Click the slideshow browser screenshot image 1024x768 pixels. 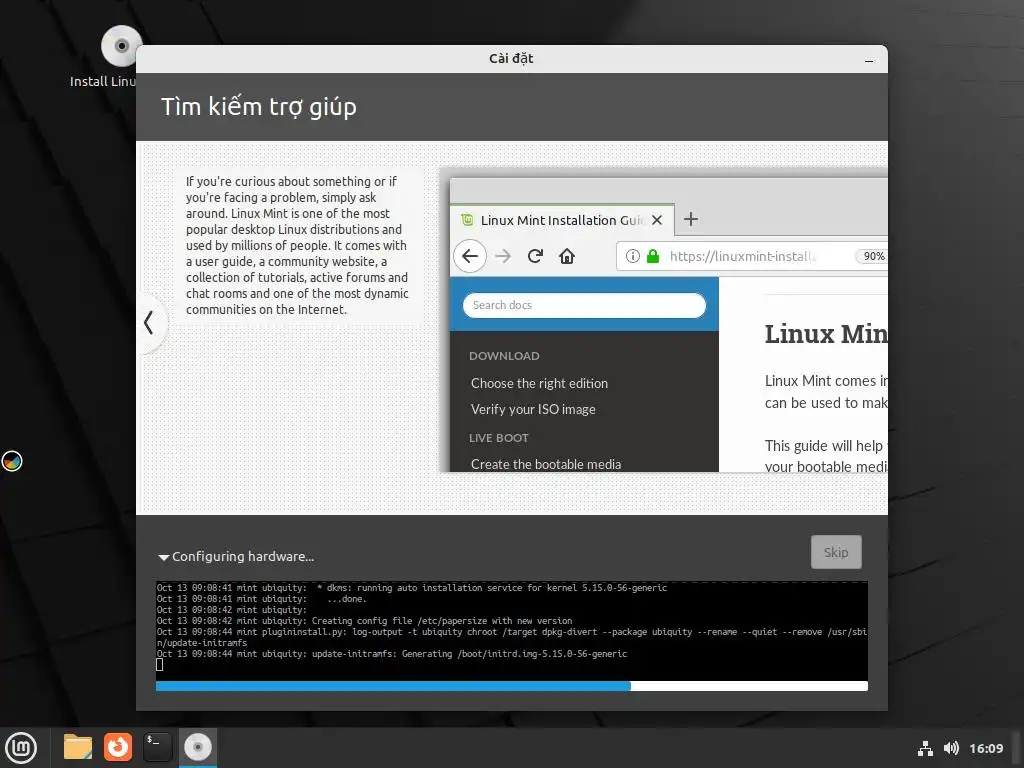[664, 320]
